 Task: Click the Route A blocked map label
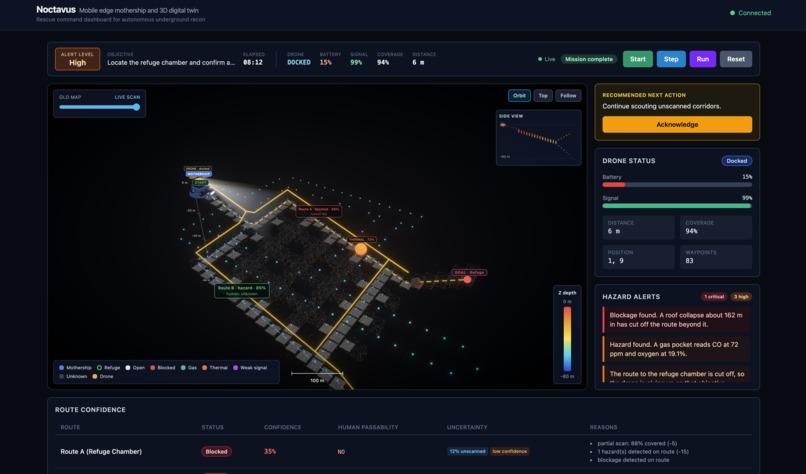coord(319,211)
